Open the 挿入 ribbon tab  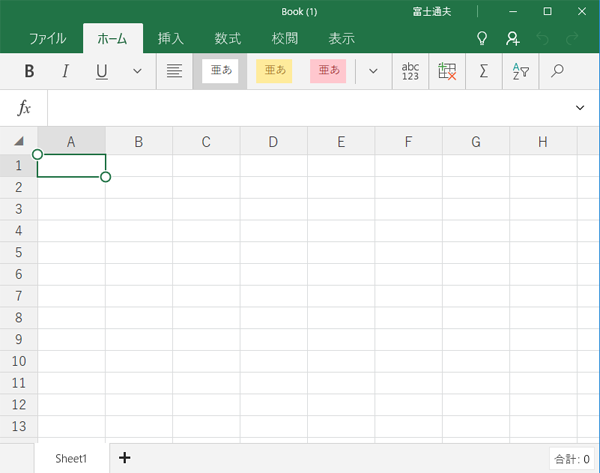(171, 38)
